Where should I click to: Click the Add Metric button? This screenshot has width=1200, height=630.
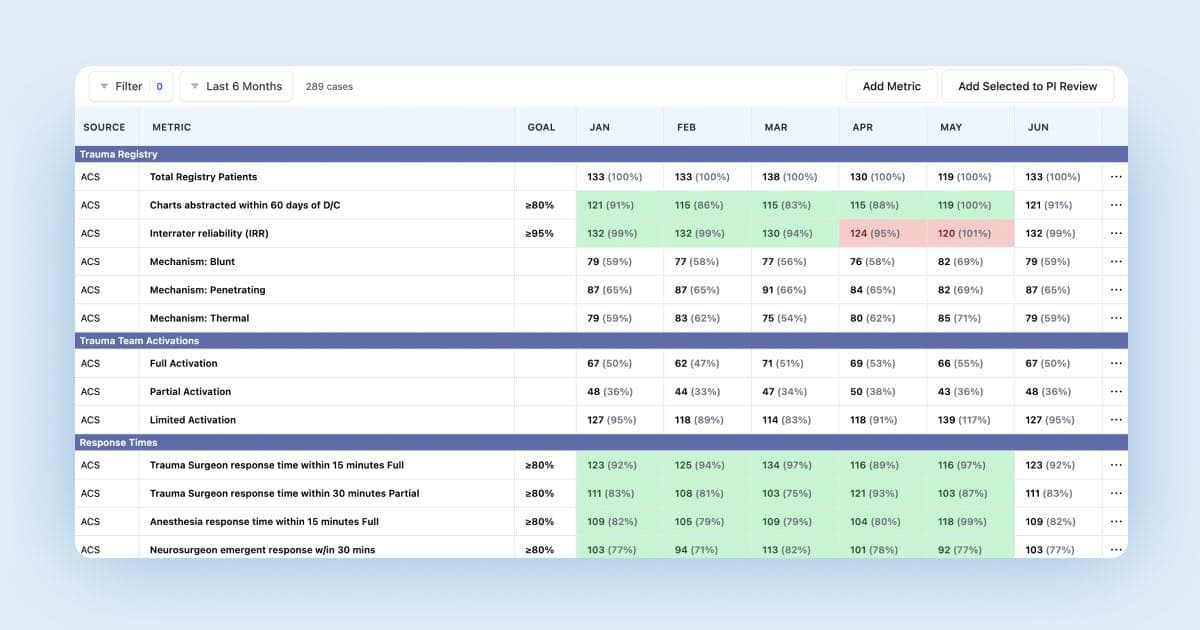pyautogui.click(x=891, y=87)
